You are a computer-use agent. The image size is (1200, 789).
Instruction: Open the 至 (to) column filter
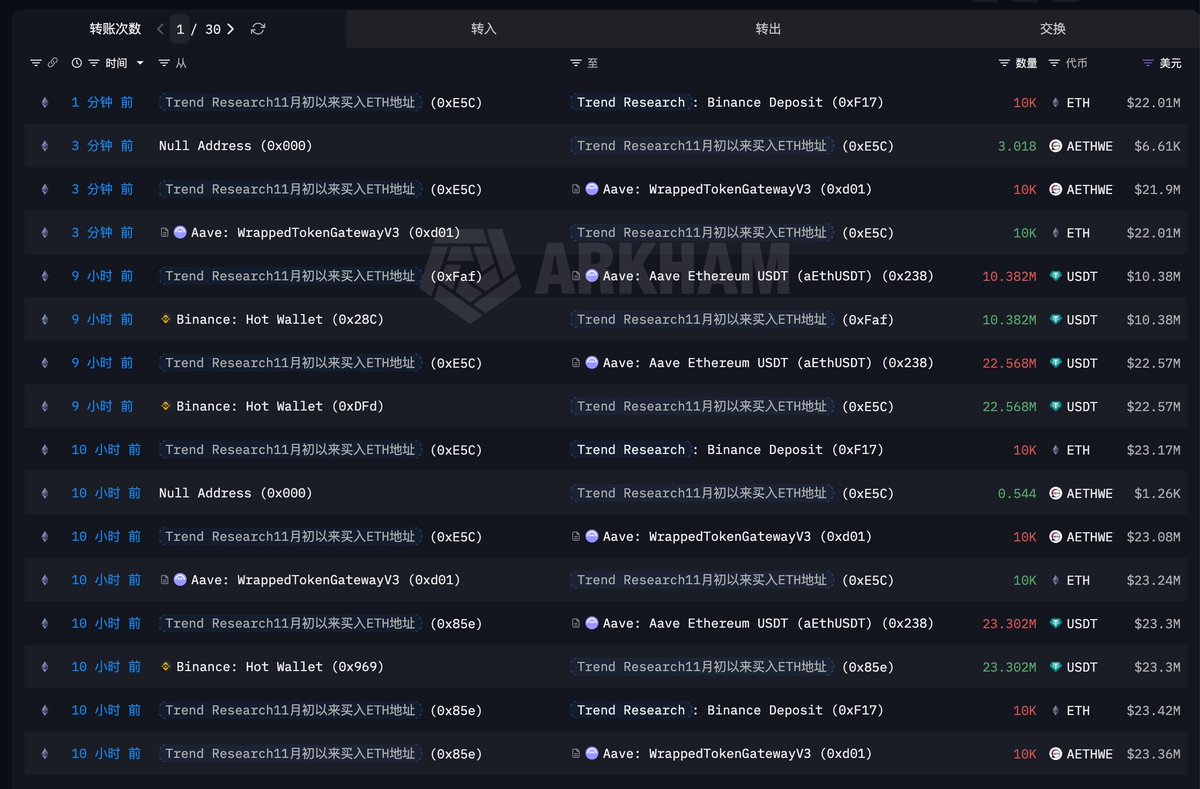[x=576, y=63]
